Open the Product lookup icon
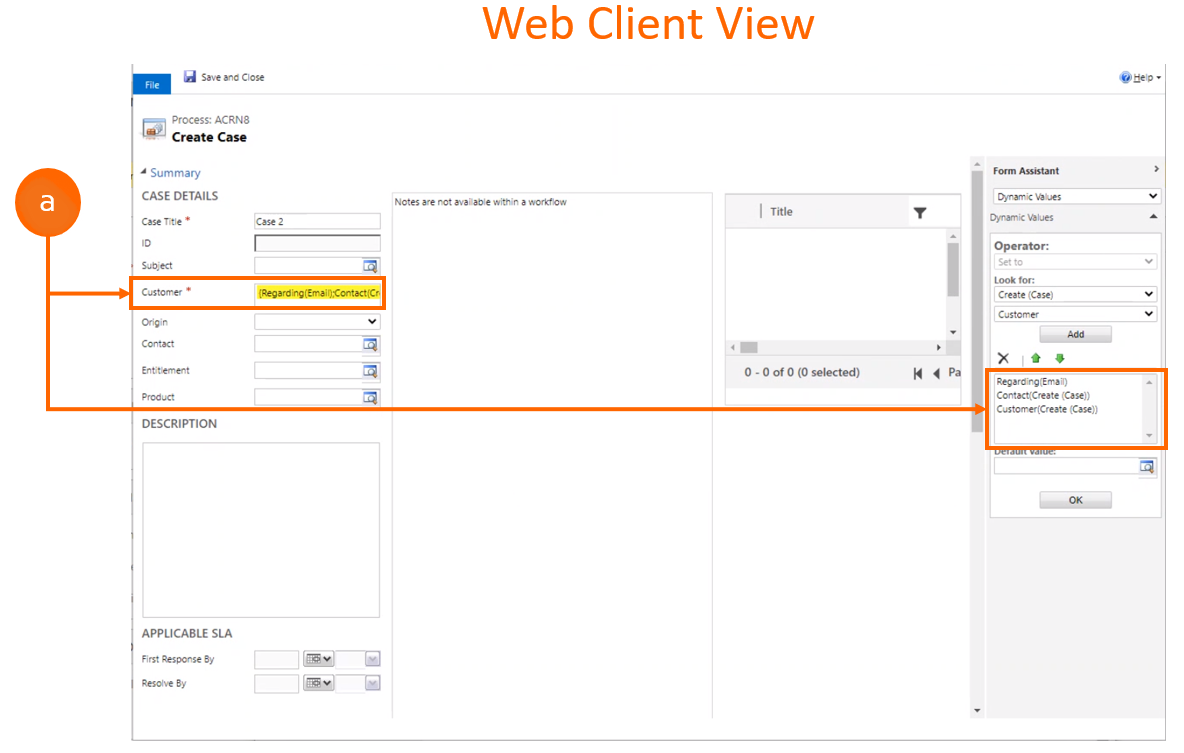Viewport: 1184px width, 753px height. point(370,397)
